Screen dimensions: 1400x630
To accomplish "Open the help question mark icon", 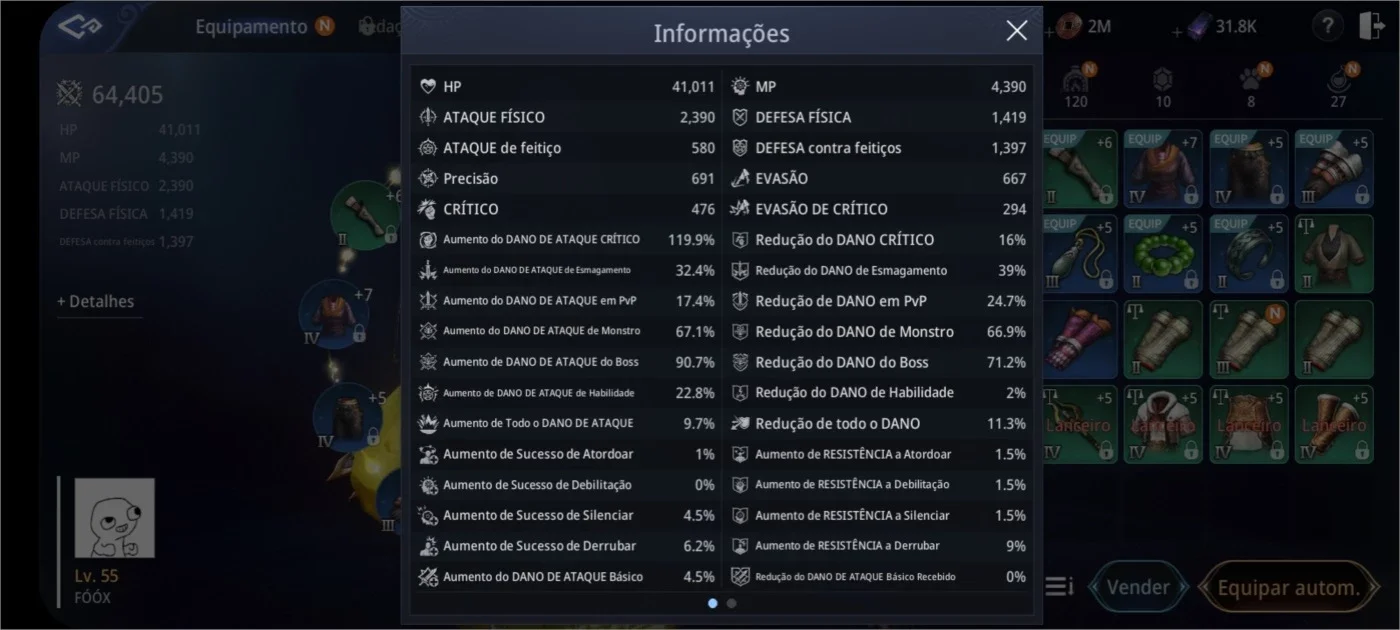I will [x=1326, y=27].
